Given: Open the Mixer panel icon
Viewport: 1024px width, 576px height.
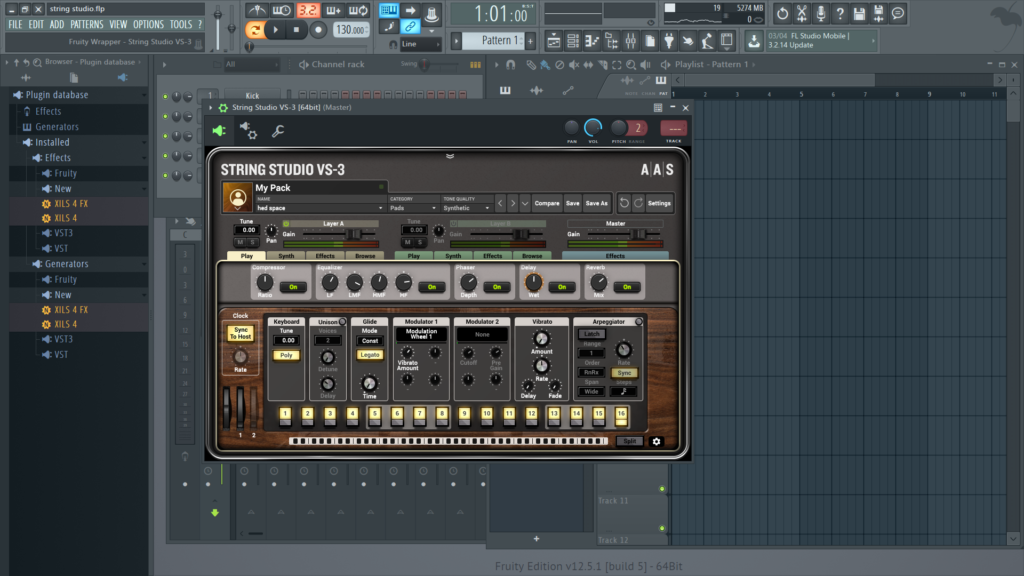Looking at the screenshot, I should [x=630, y=41].
